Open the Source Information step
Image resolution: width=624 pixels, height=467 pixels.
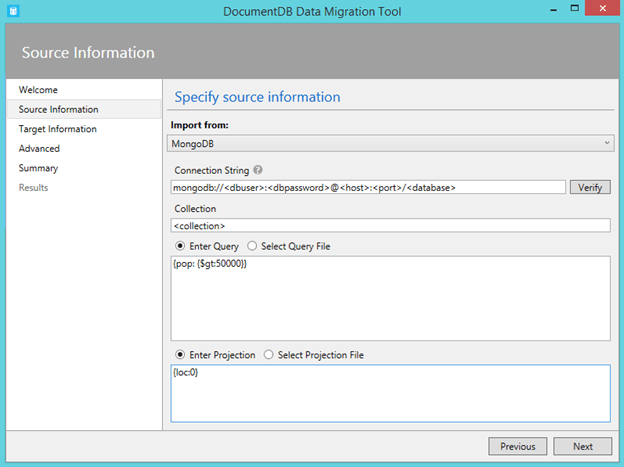[58, 109]
